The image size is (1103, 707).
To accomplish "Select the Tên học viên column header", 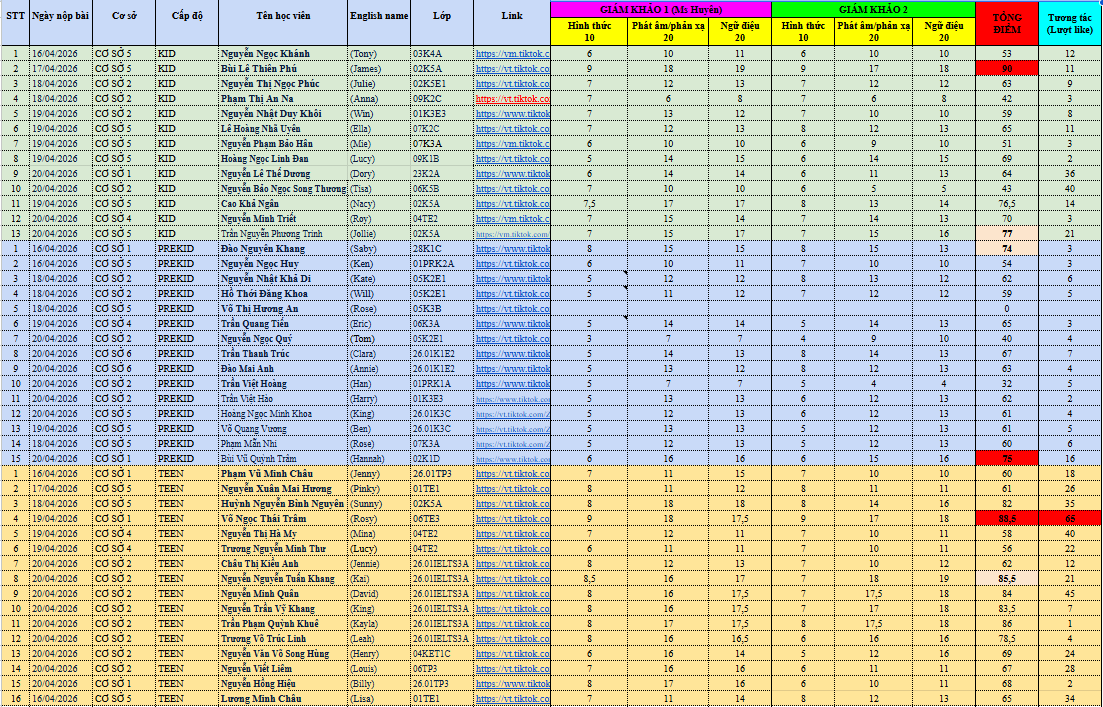I will tap(282, 17).
